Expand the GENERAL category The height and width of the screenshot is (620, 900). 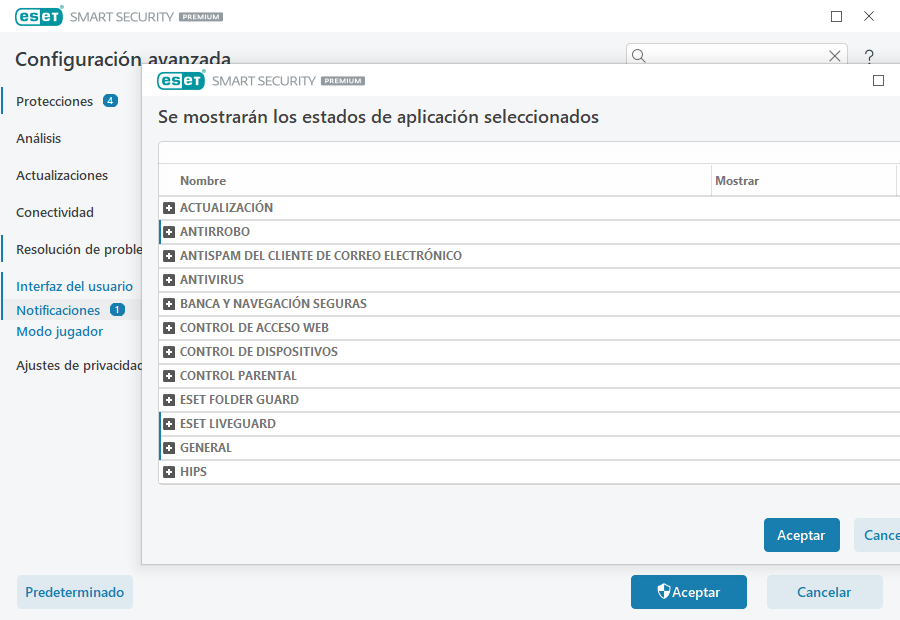point(168,447)
